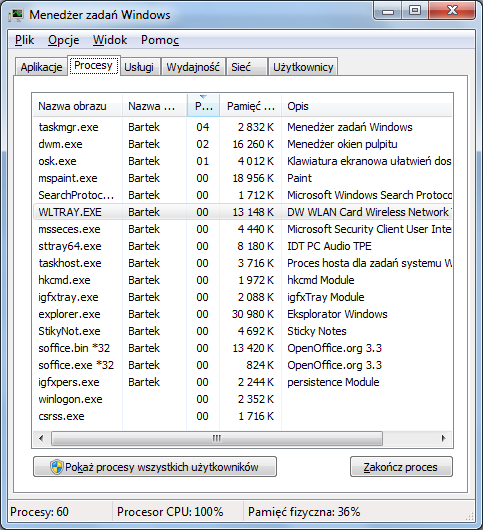This screenshot has height=530, width=483.
Task: Select the Procesy tab
Action: pos(94,65)
